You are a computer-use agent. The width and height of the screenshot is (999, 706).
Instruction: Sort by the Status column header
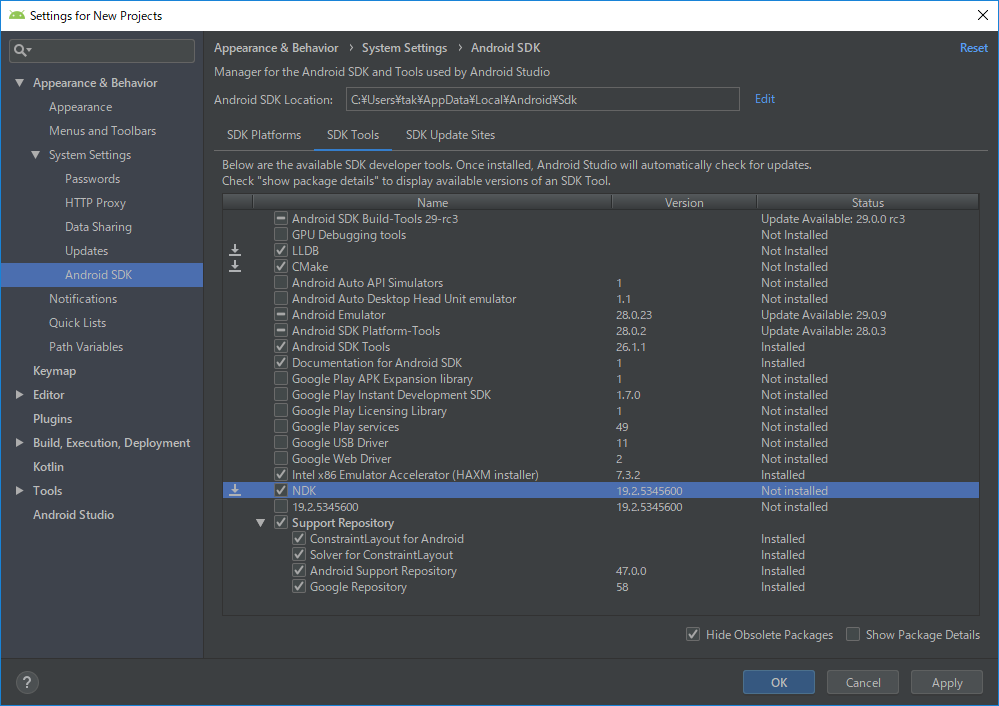point(868,202)
